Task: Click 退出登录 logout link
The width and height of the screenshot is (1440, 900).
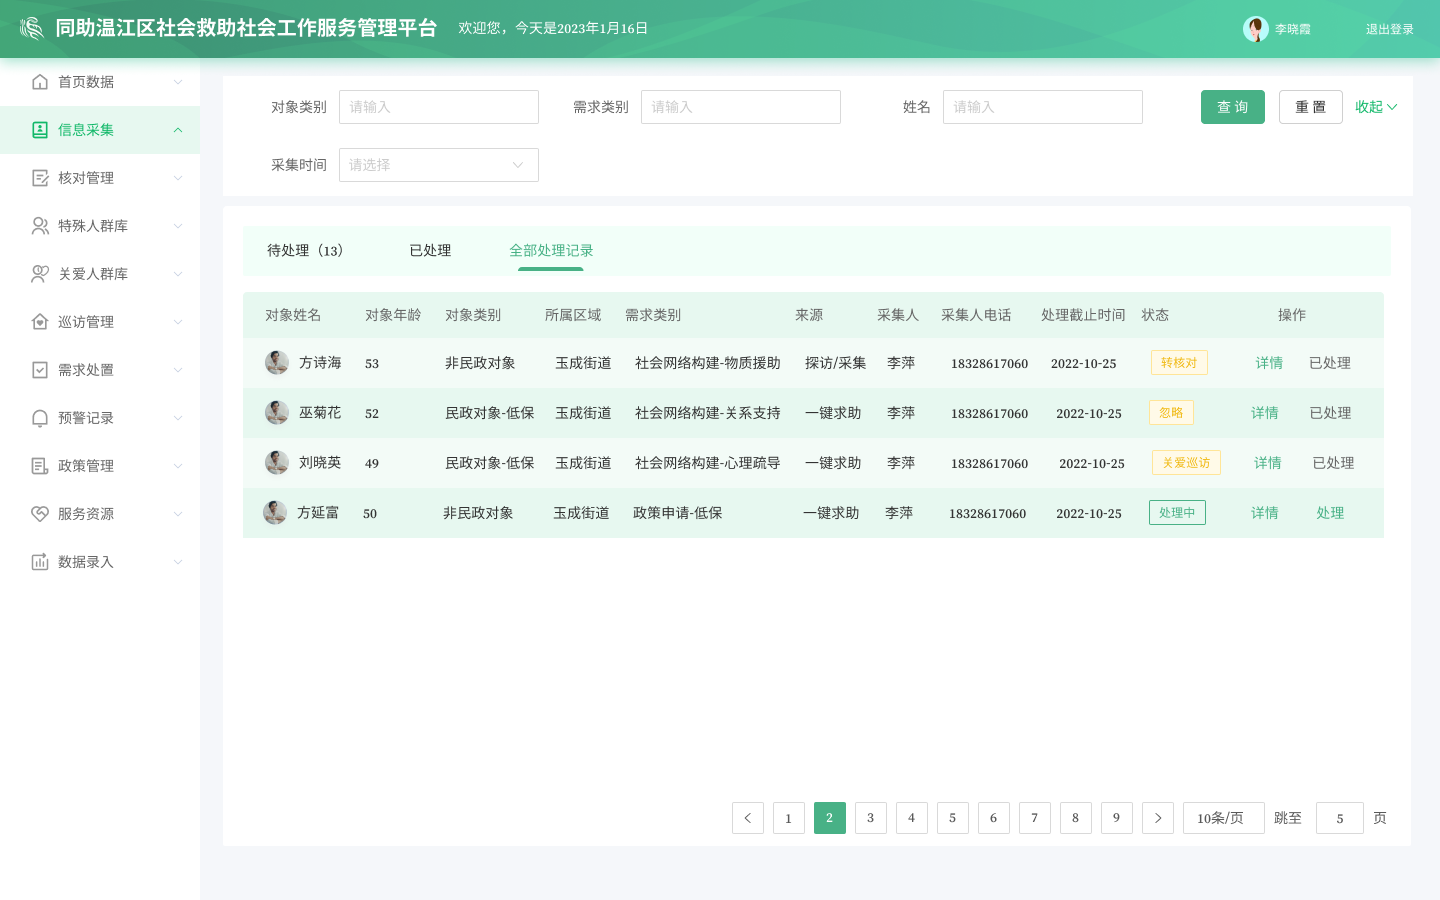Action: (1390, 29)
